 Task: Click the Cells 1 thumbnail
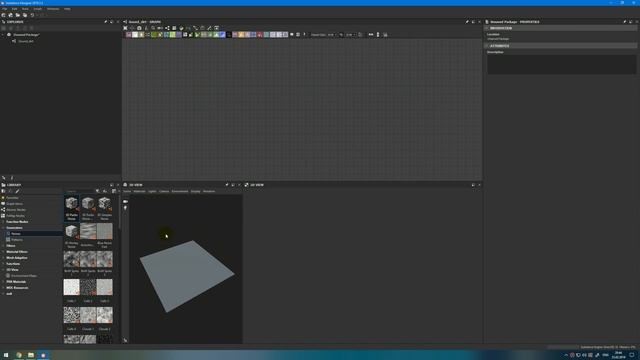point(71,287)
